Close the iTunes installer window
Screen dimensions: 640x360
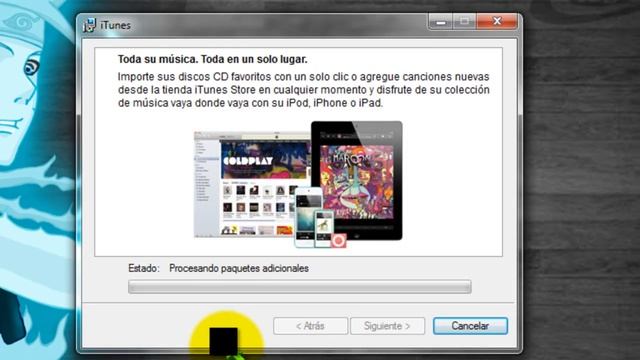pyautogui.click(x=497, y=21)
